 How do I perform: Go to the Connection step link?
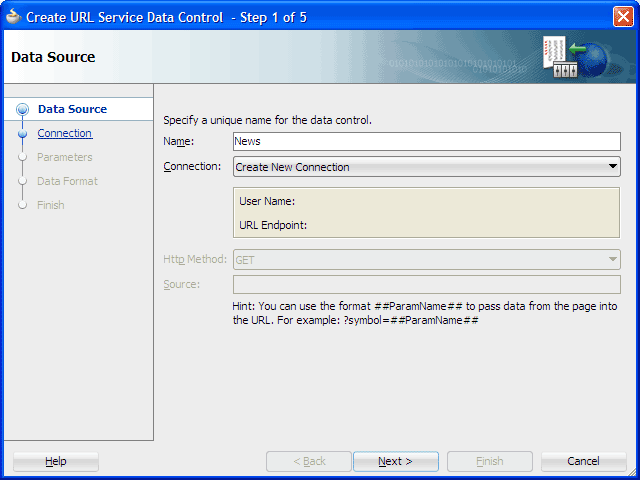pos(65,133)
